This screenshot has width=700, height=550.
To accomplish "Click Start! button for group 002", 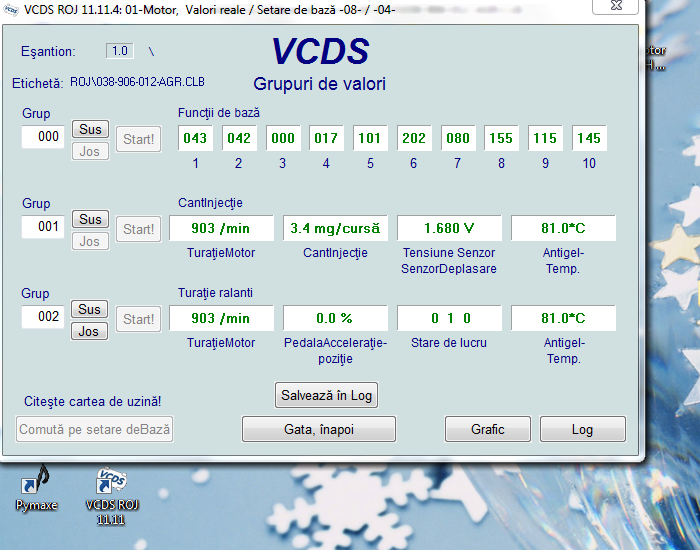I will pos(138,319).
